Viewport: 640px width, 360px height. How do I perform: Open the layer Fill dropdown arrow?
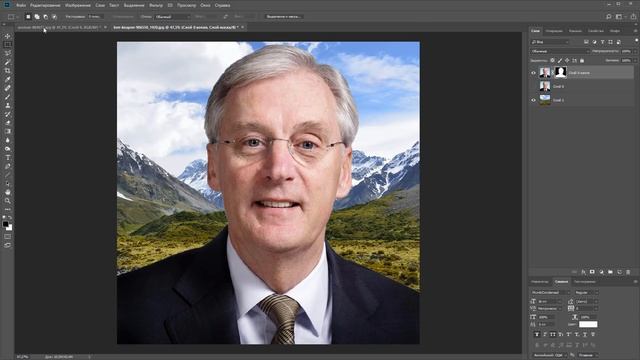point(635,60)
